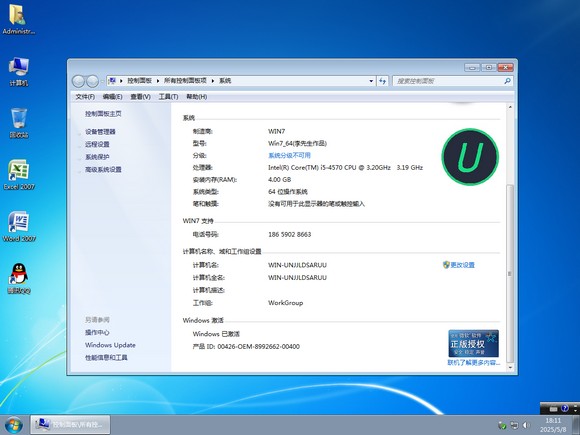Go to 控制面板主页 link
580x435 pixels.
103,114
